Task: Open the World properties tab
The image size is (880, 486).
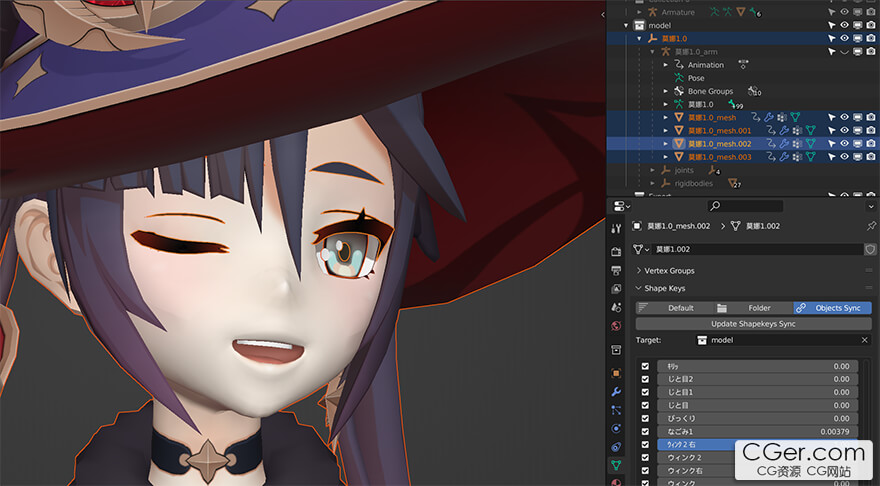Action: pyautogui.click(x=616, y=325)
